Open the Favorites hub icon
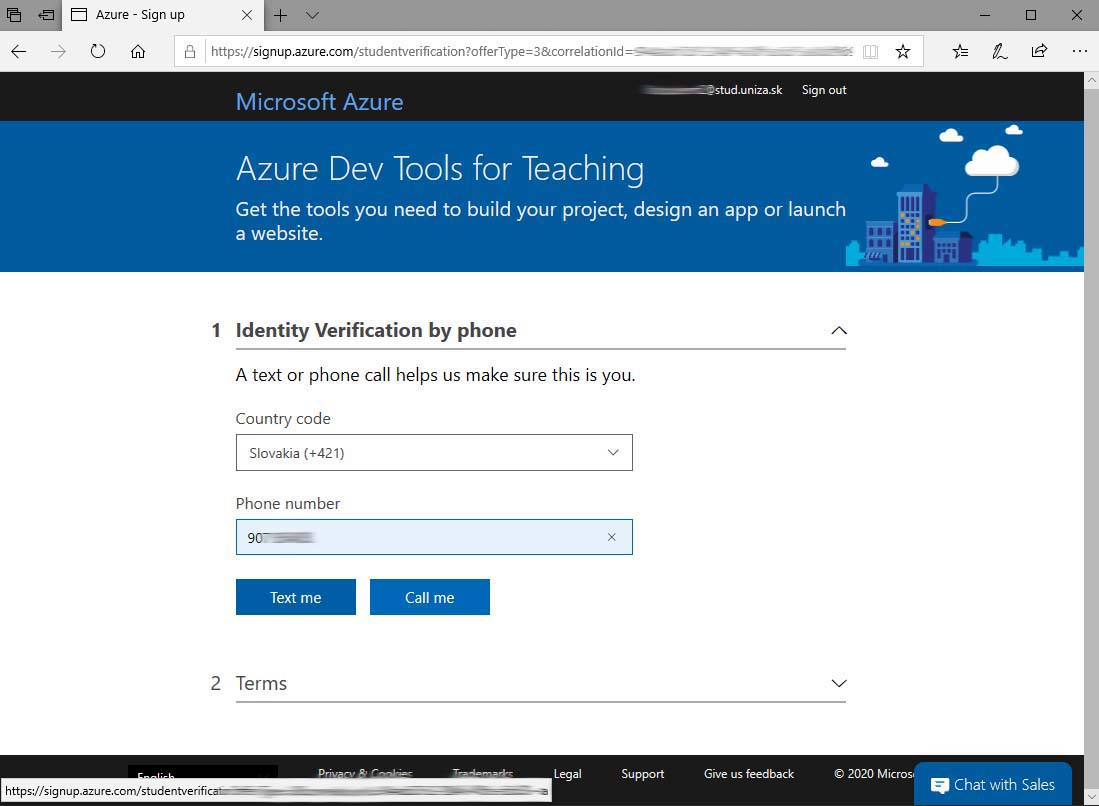Image resolution: width=1099 pixels, height=806 pixels. pyautogui.click(x=960, y=51)
